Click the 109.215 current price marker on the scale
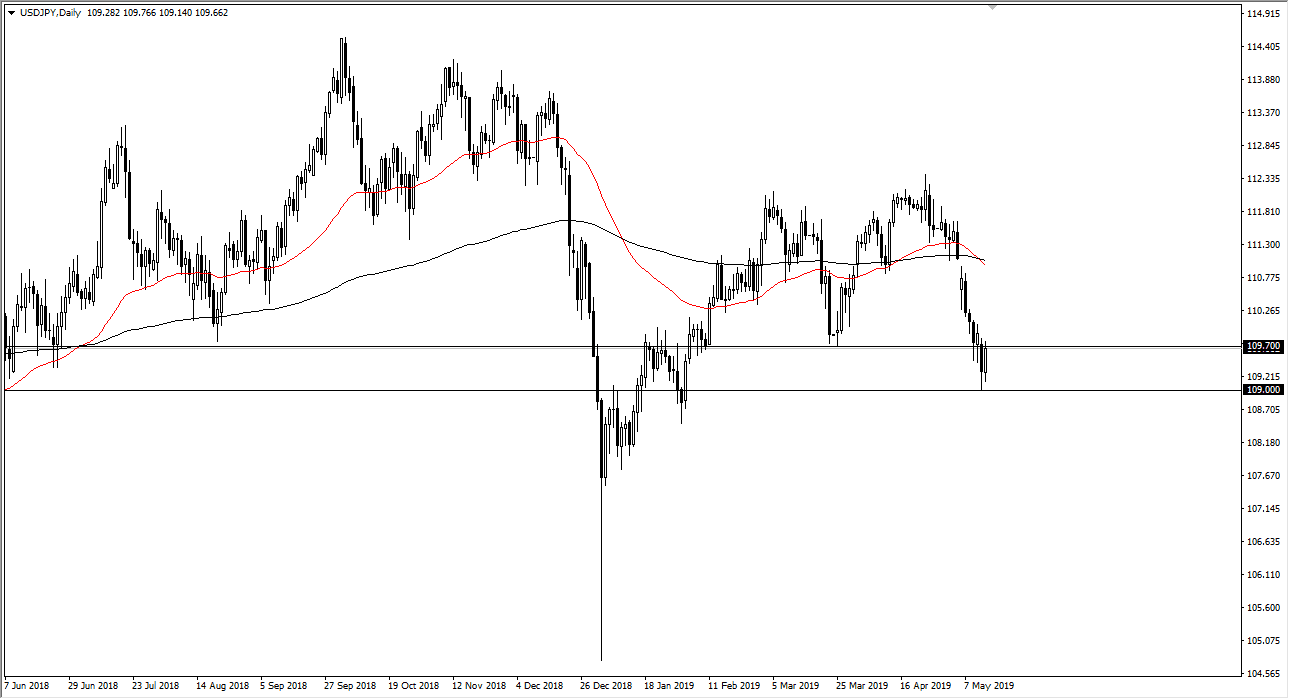 1261,376
